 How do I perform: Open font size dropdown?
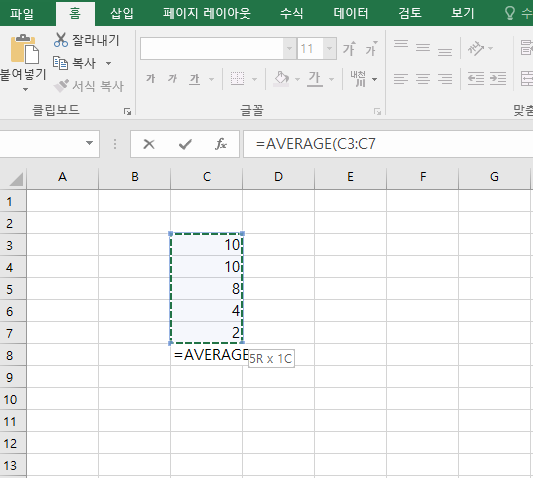click(329, 49)
